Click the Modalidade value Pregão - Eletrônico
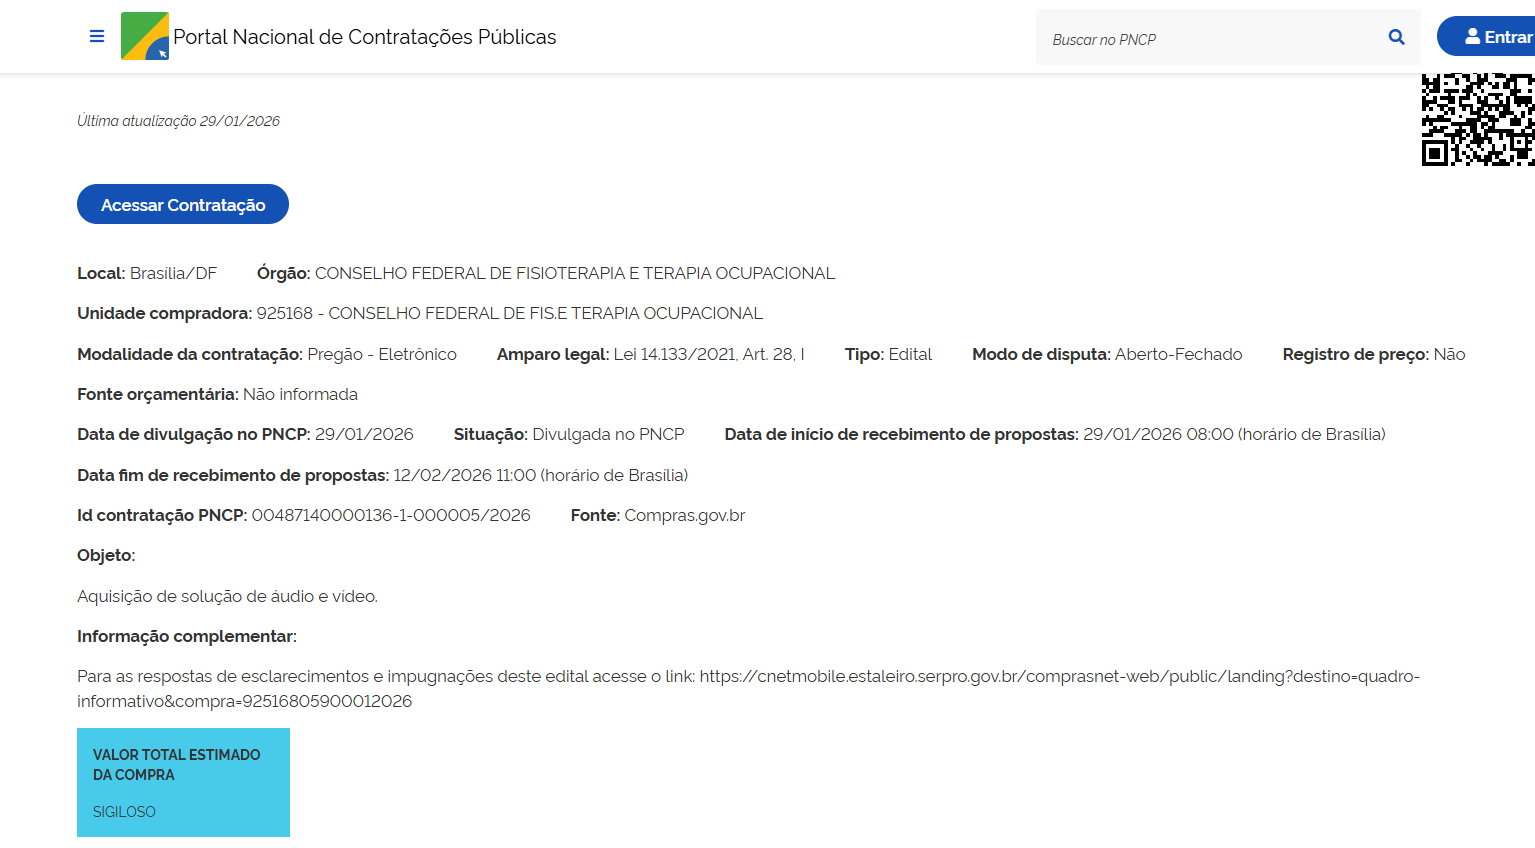1535x848 pixels. tap(381, 355)
